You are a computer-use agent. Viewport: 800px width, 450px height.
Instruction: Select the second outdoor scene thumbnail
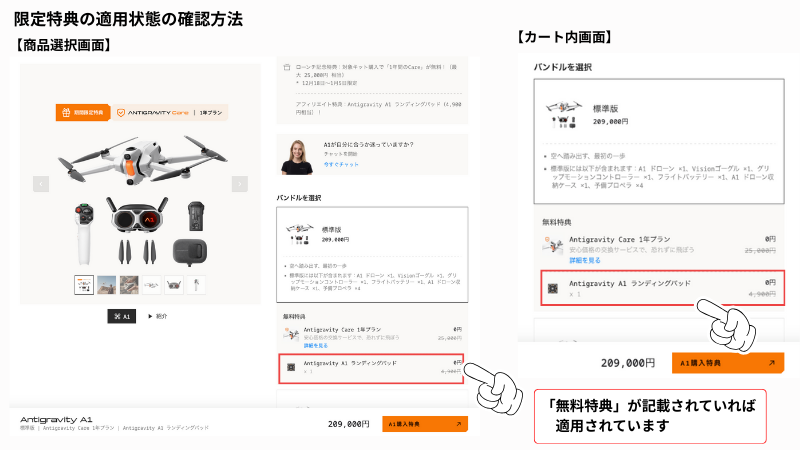107,285
